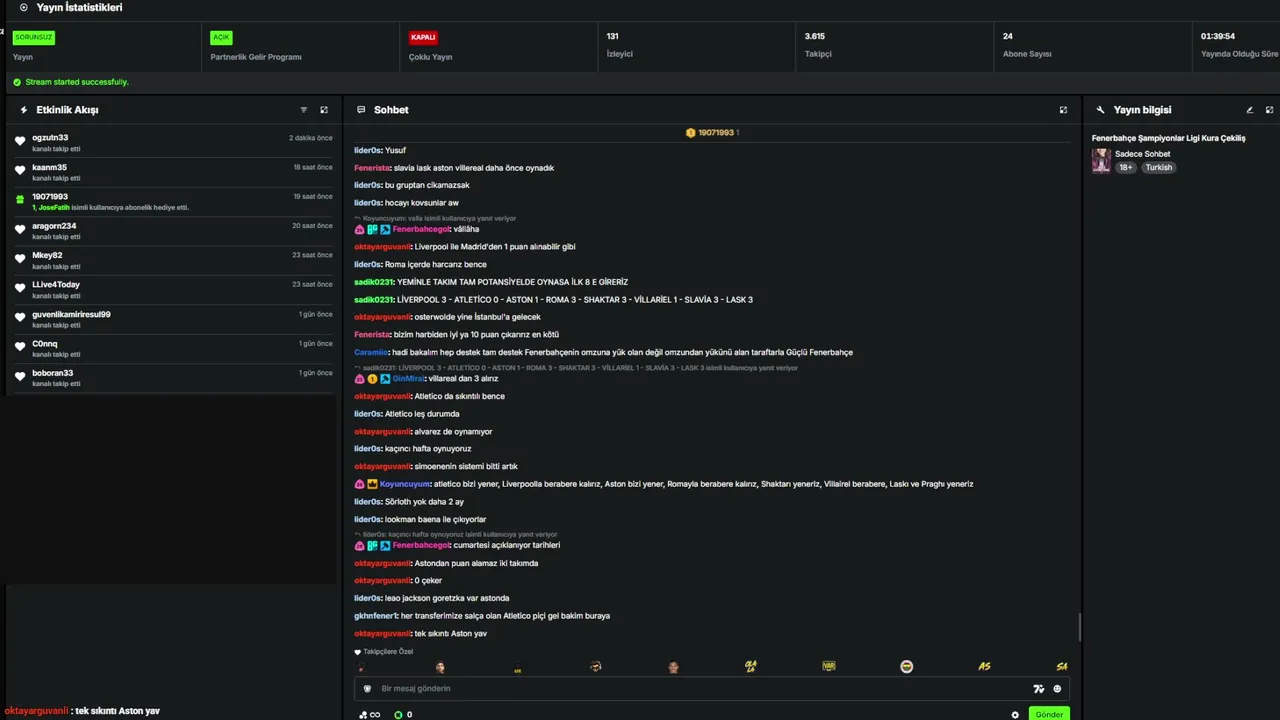
Task: Open JoseFatih's profile in the activity feed
Action: (x=54, y=208)
